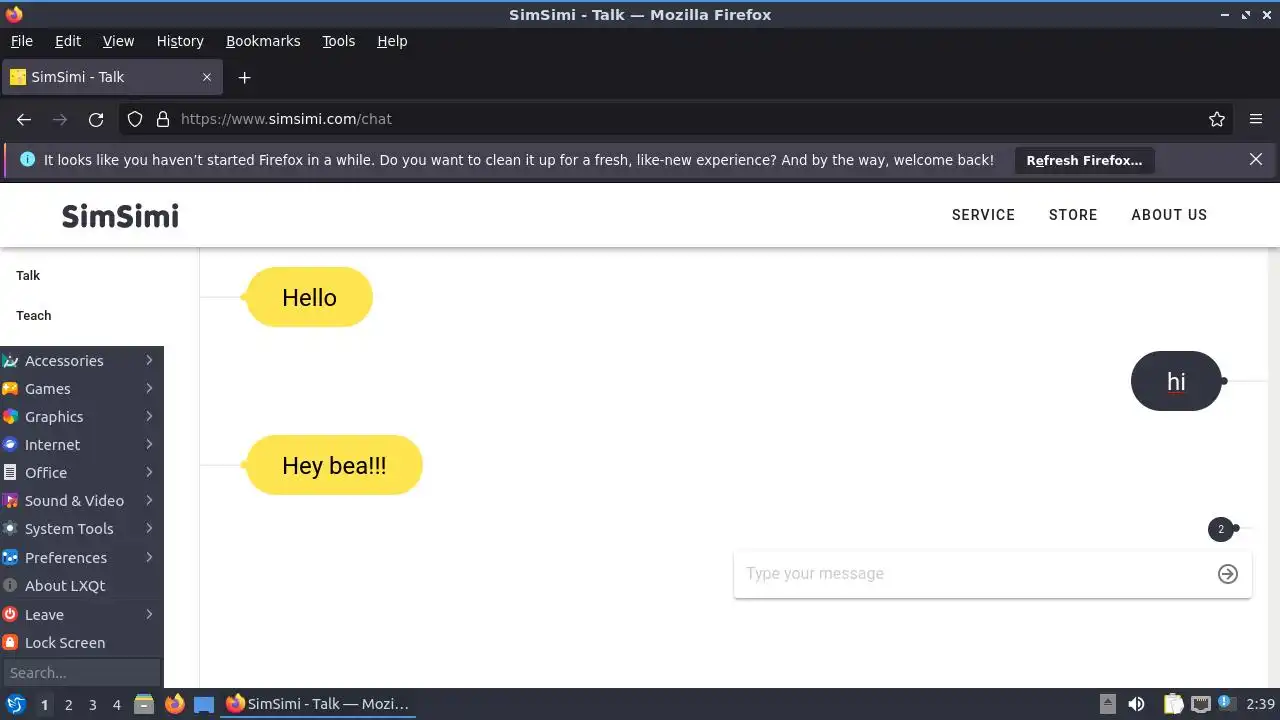Open the Tools menu
Image resolution: width=1280 pixels, height=720 pixels.
(338, 41)
